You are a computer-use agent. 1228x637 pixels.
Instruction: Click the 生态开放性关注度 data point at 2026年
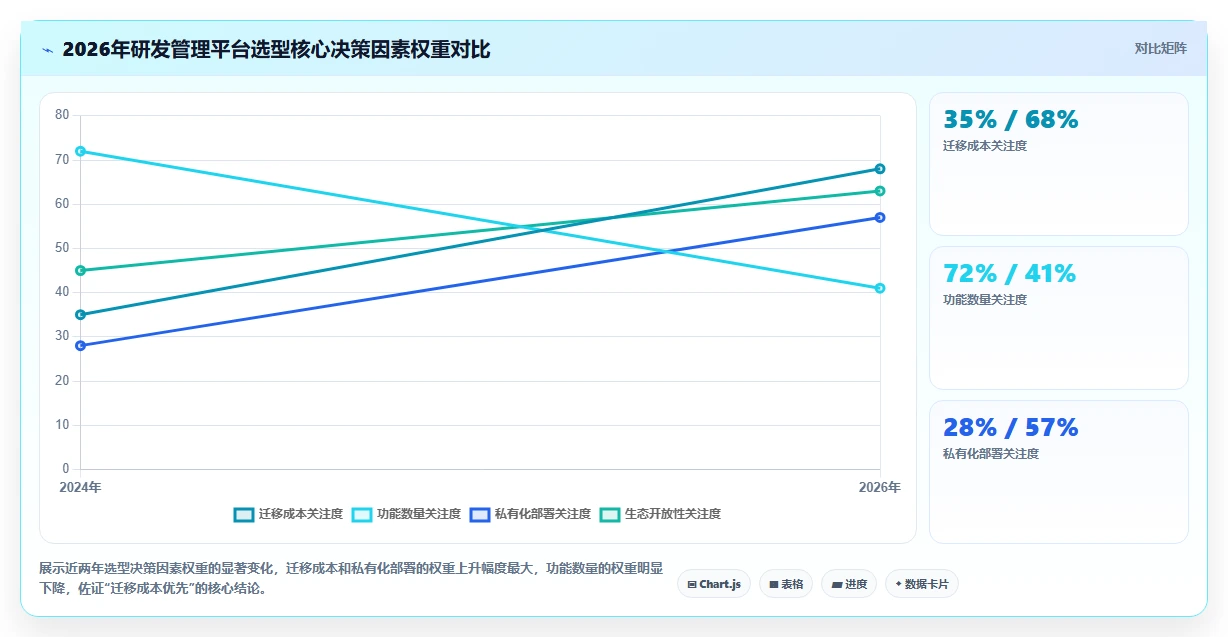click(880, 191)
